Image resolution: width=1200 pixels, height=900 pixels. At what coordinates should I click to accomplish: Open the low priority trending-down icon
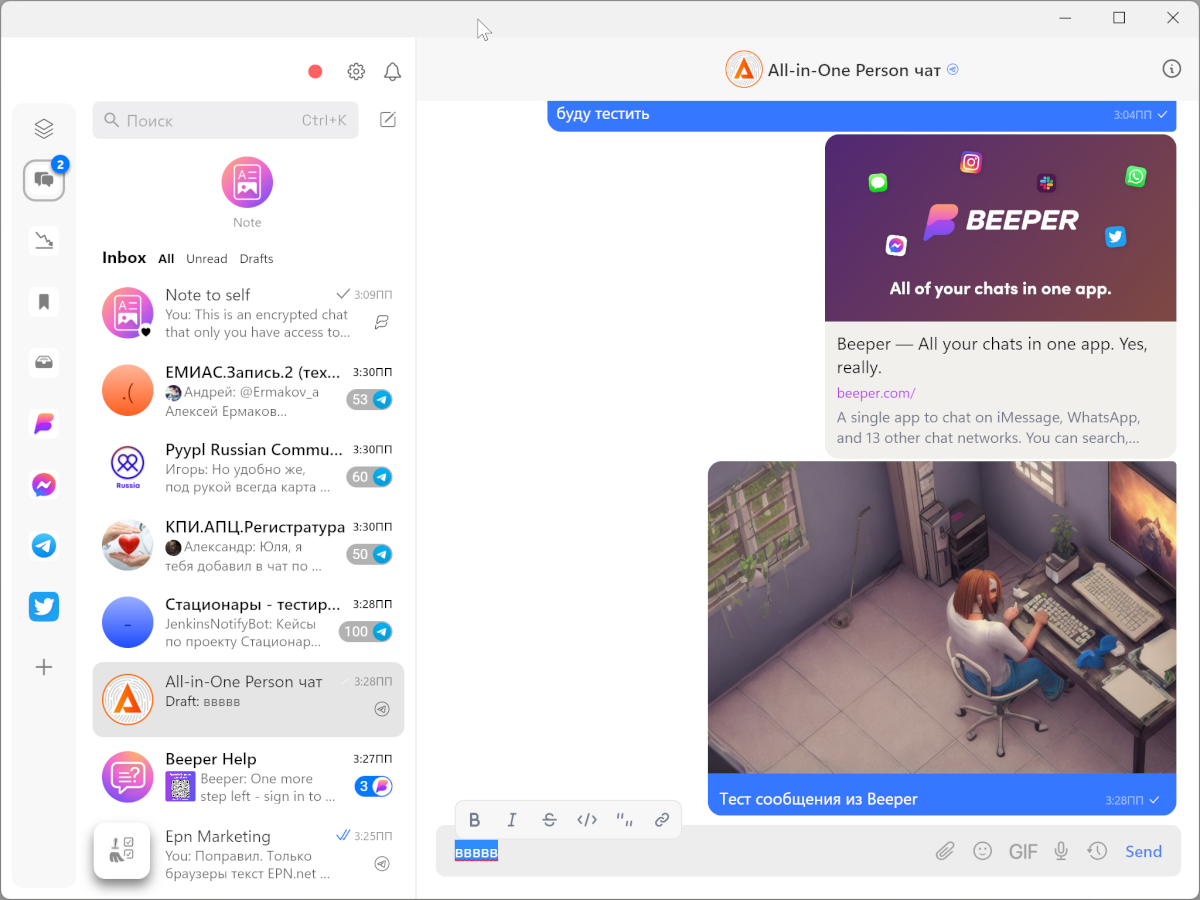click(x=44, y=241)
